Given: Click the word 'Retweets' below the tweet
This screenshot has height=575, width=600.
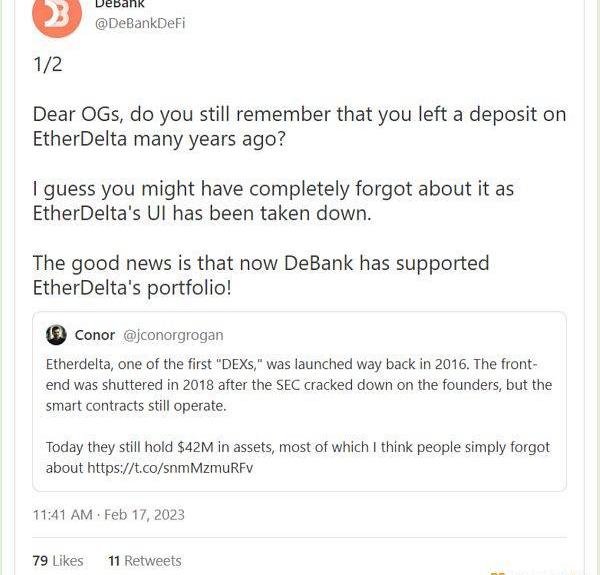Looking at the screenshot, I should click(153, 561).
